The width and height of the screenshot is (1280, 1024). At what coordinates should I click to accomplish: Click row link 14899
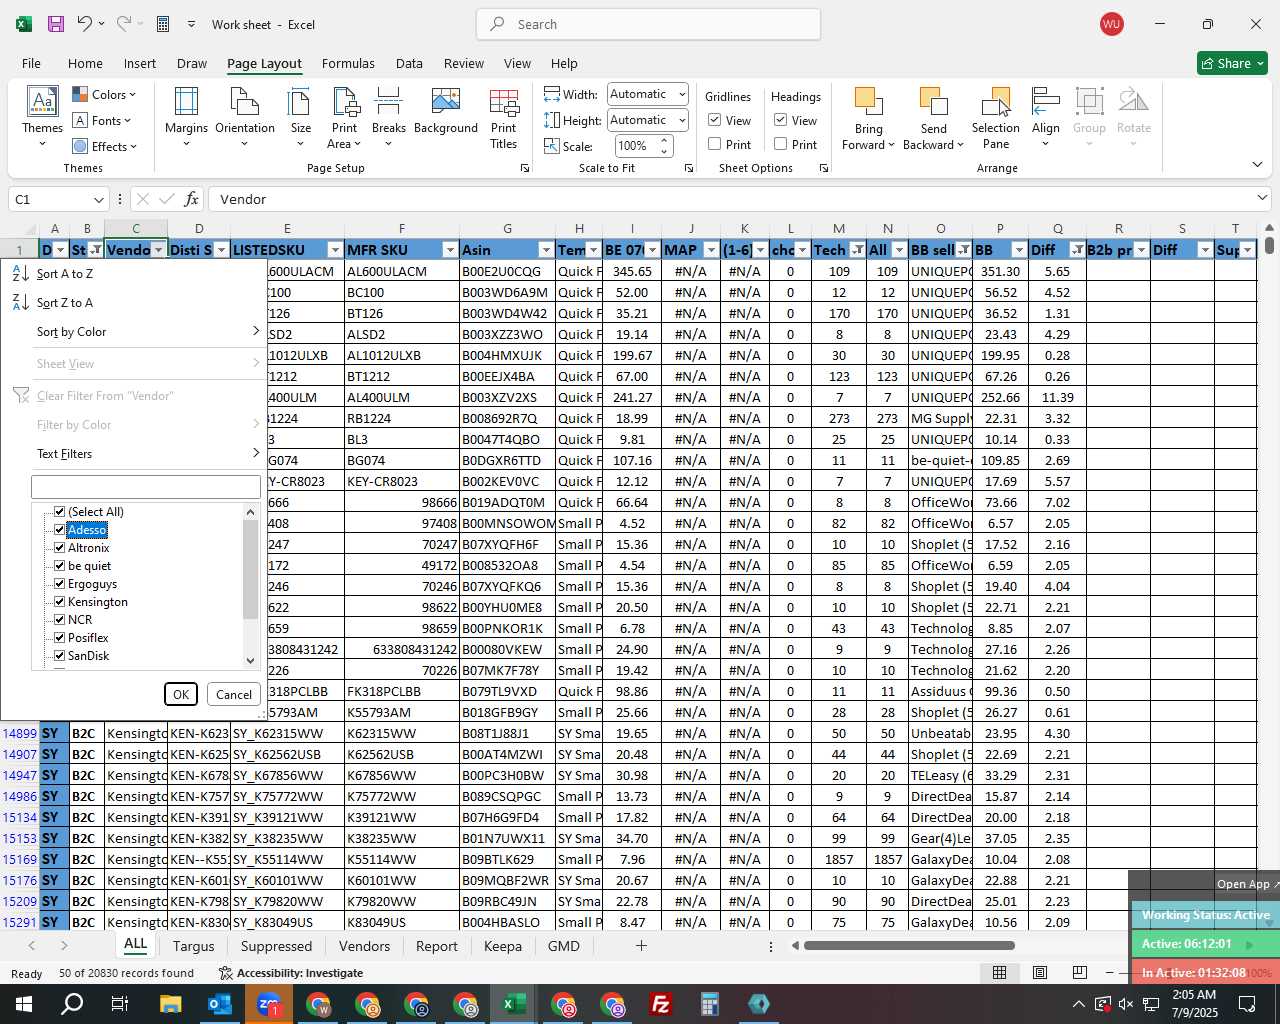click(20, 733)
